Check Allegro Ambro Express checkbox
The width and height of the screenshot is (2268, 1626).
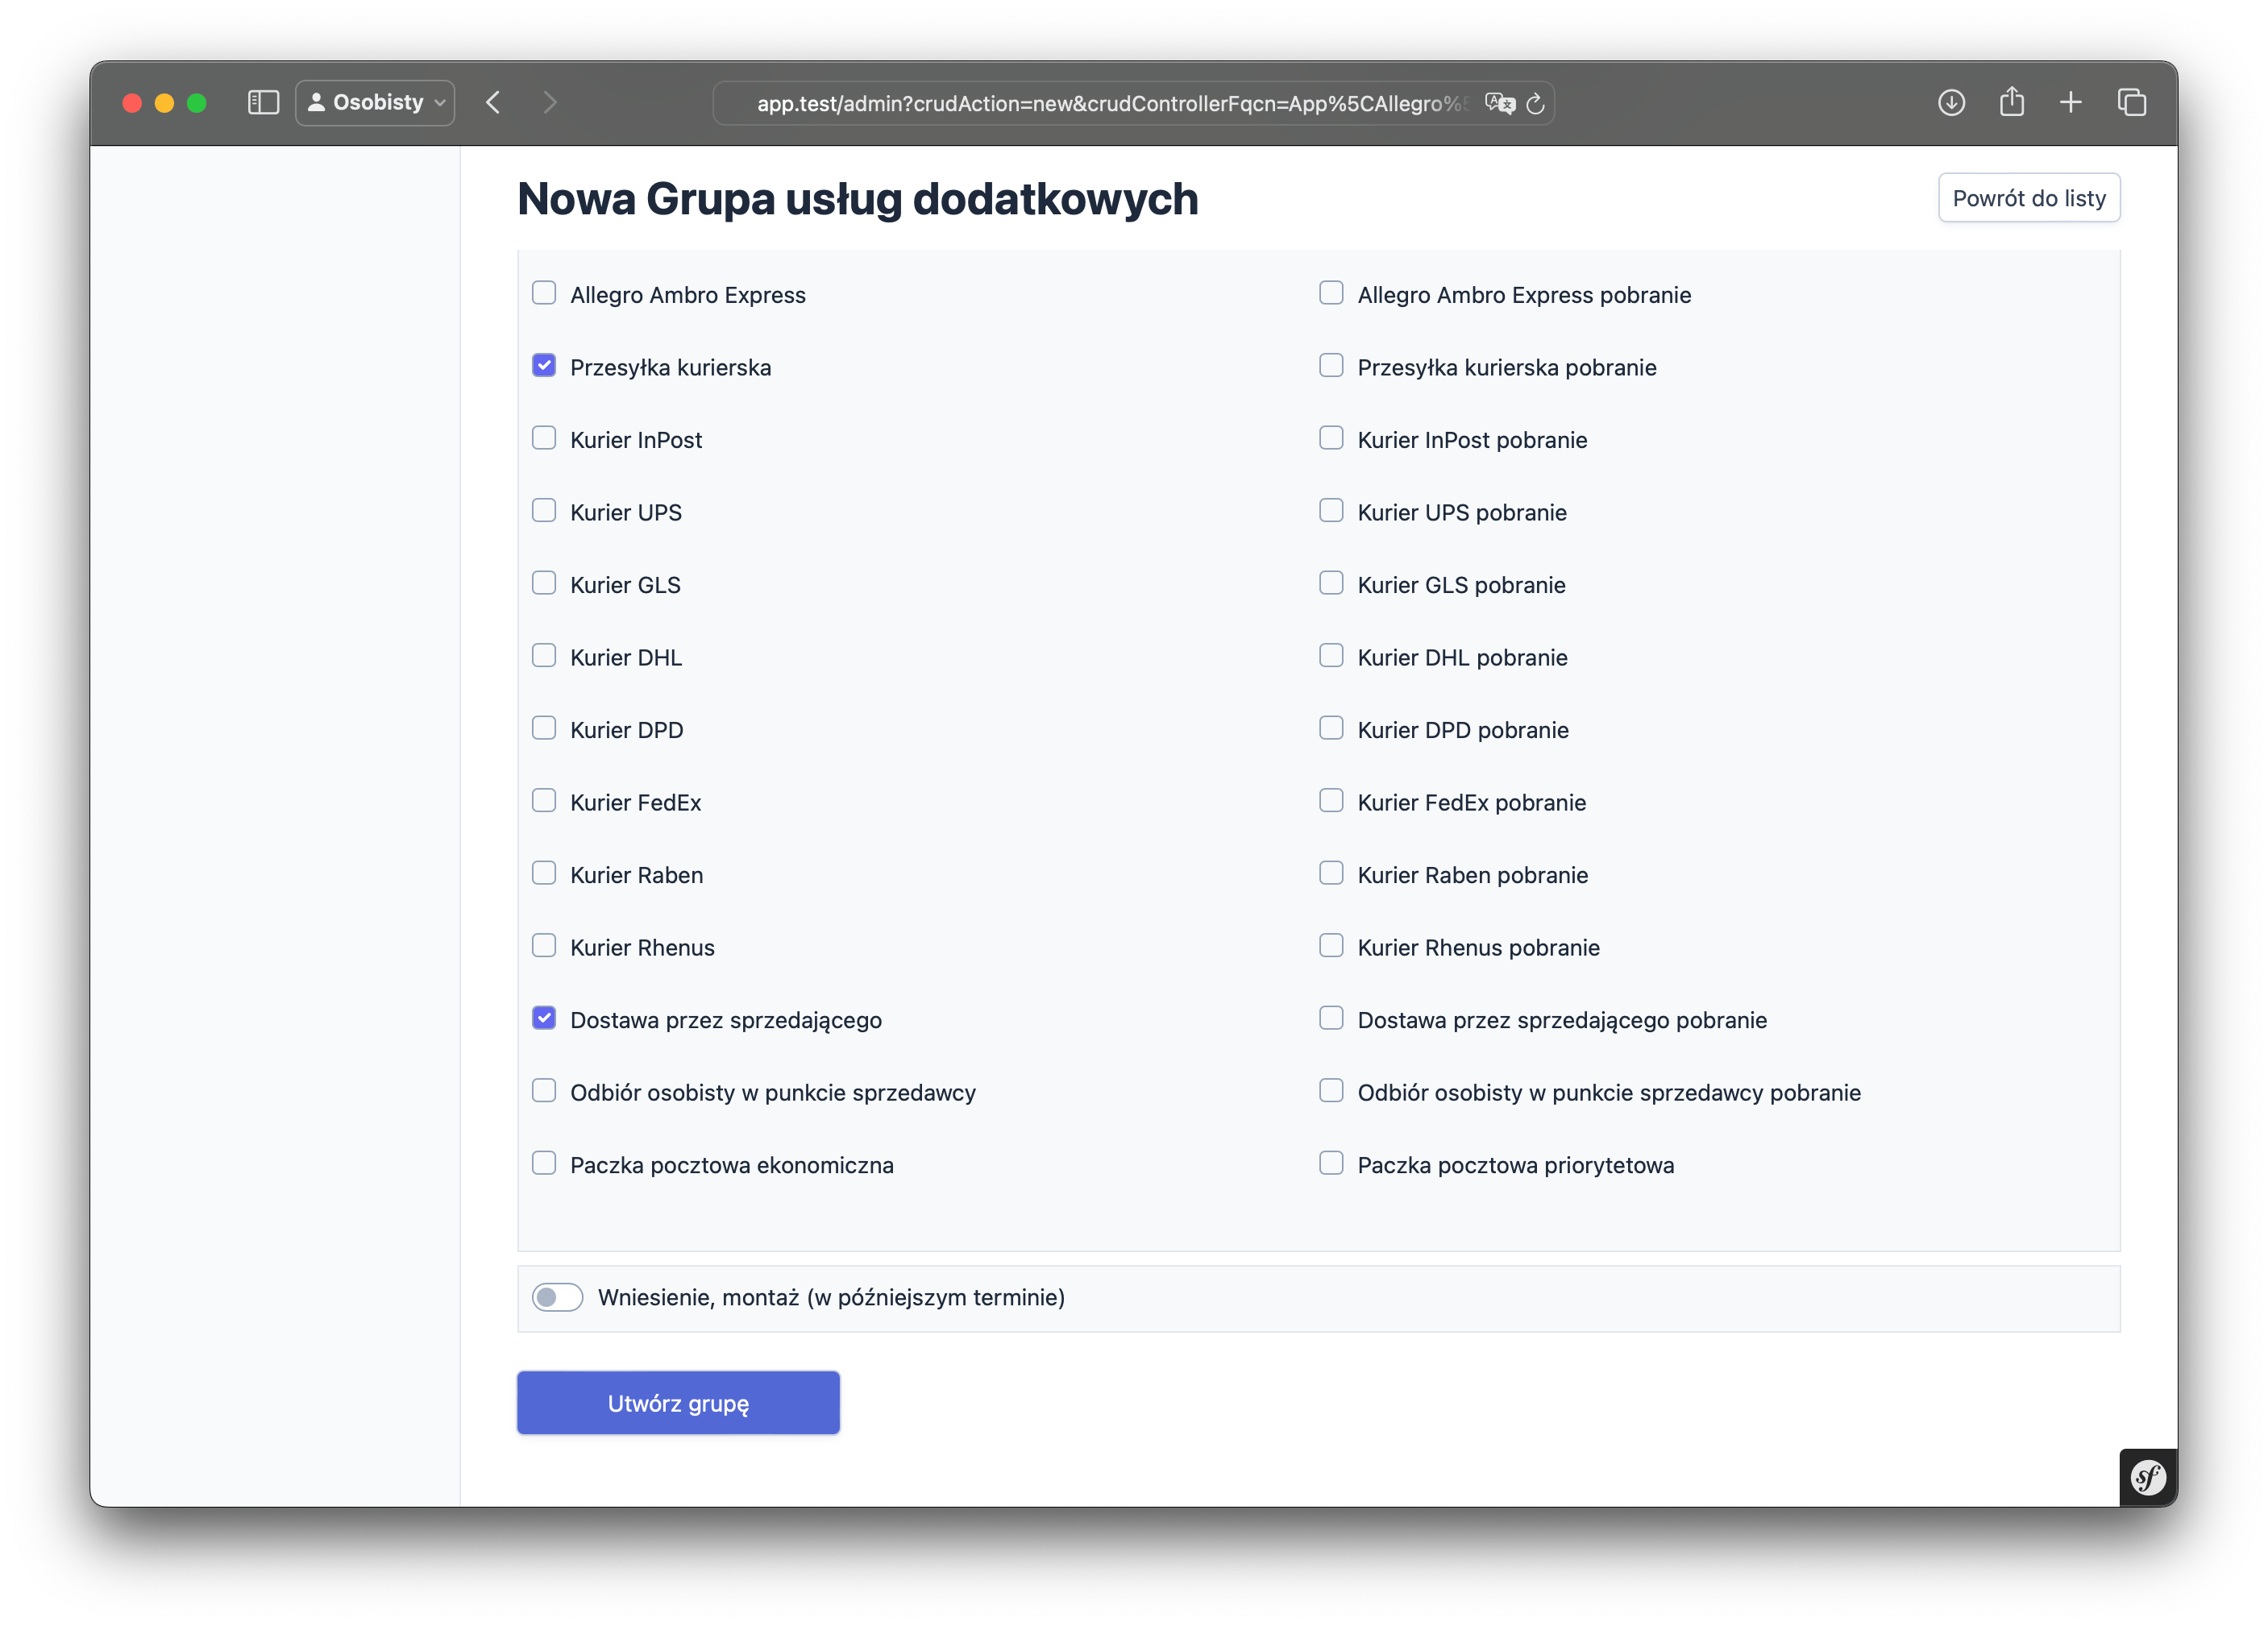point(544,293)
